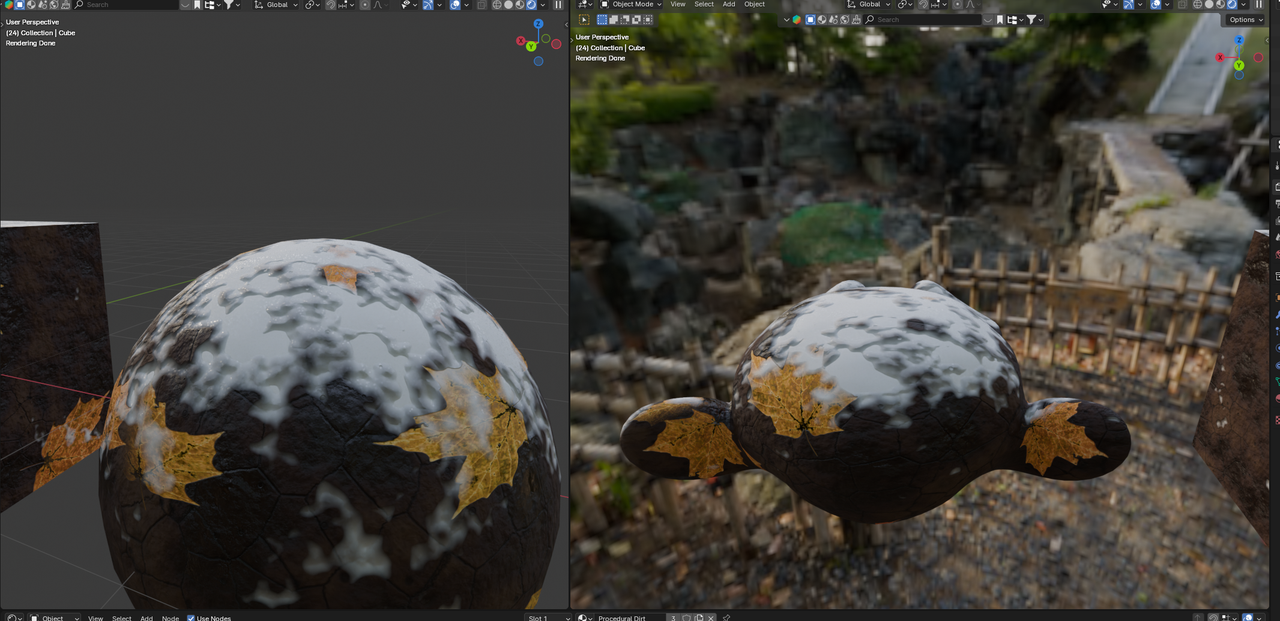Screen dimensions: 1280x621
Task: Open the node editor Object type dropdown
Action: tap(52, 618)
